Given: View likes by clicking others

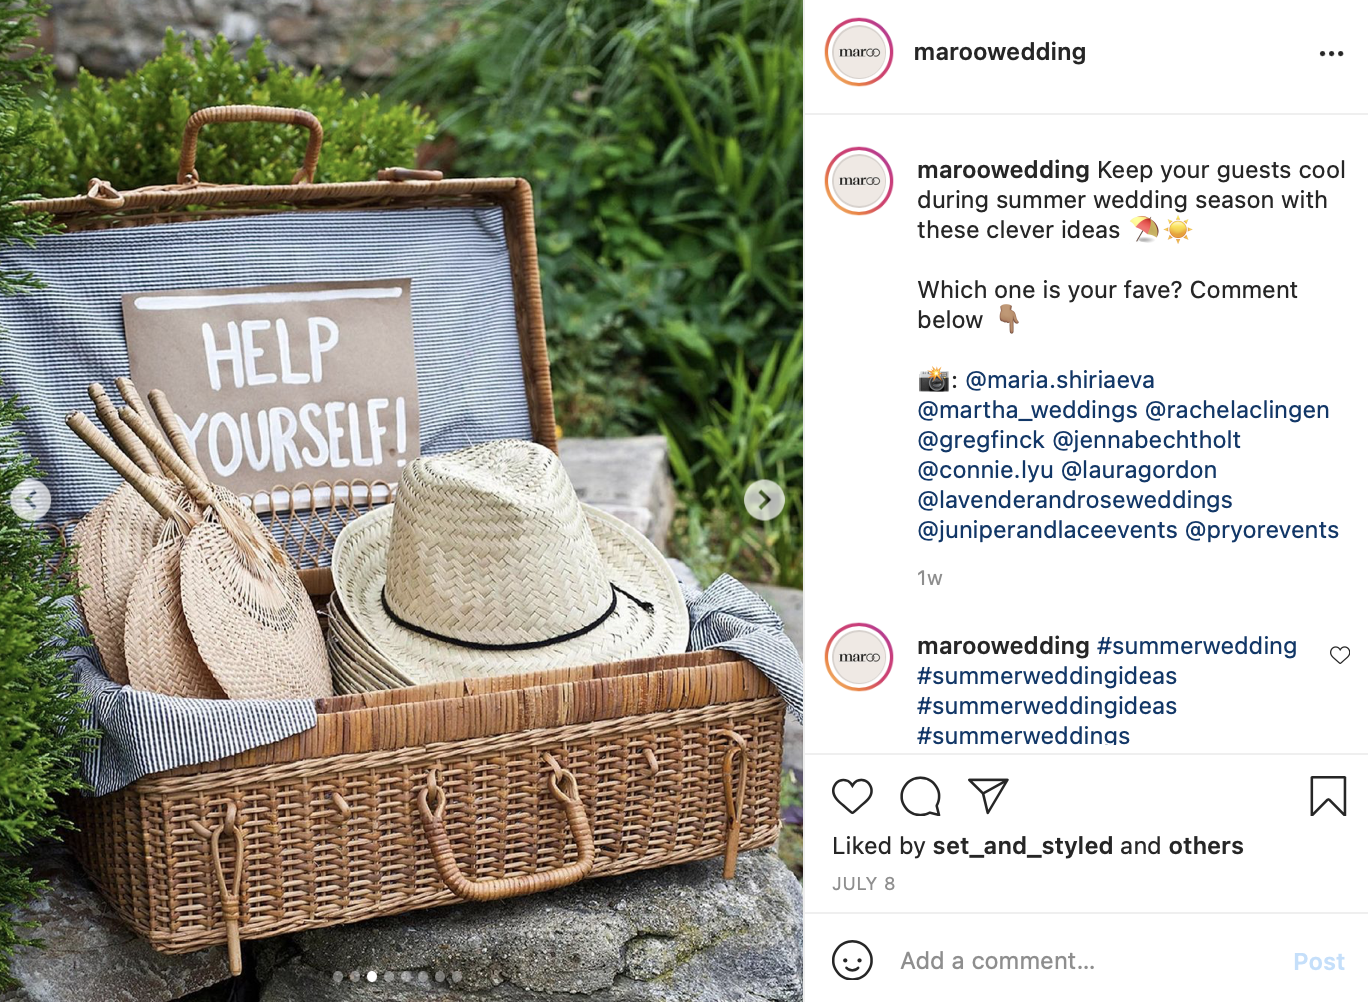Looking at the screenshot, I should [1205, 846].
